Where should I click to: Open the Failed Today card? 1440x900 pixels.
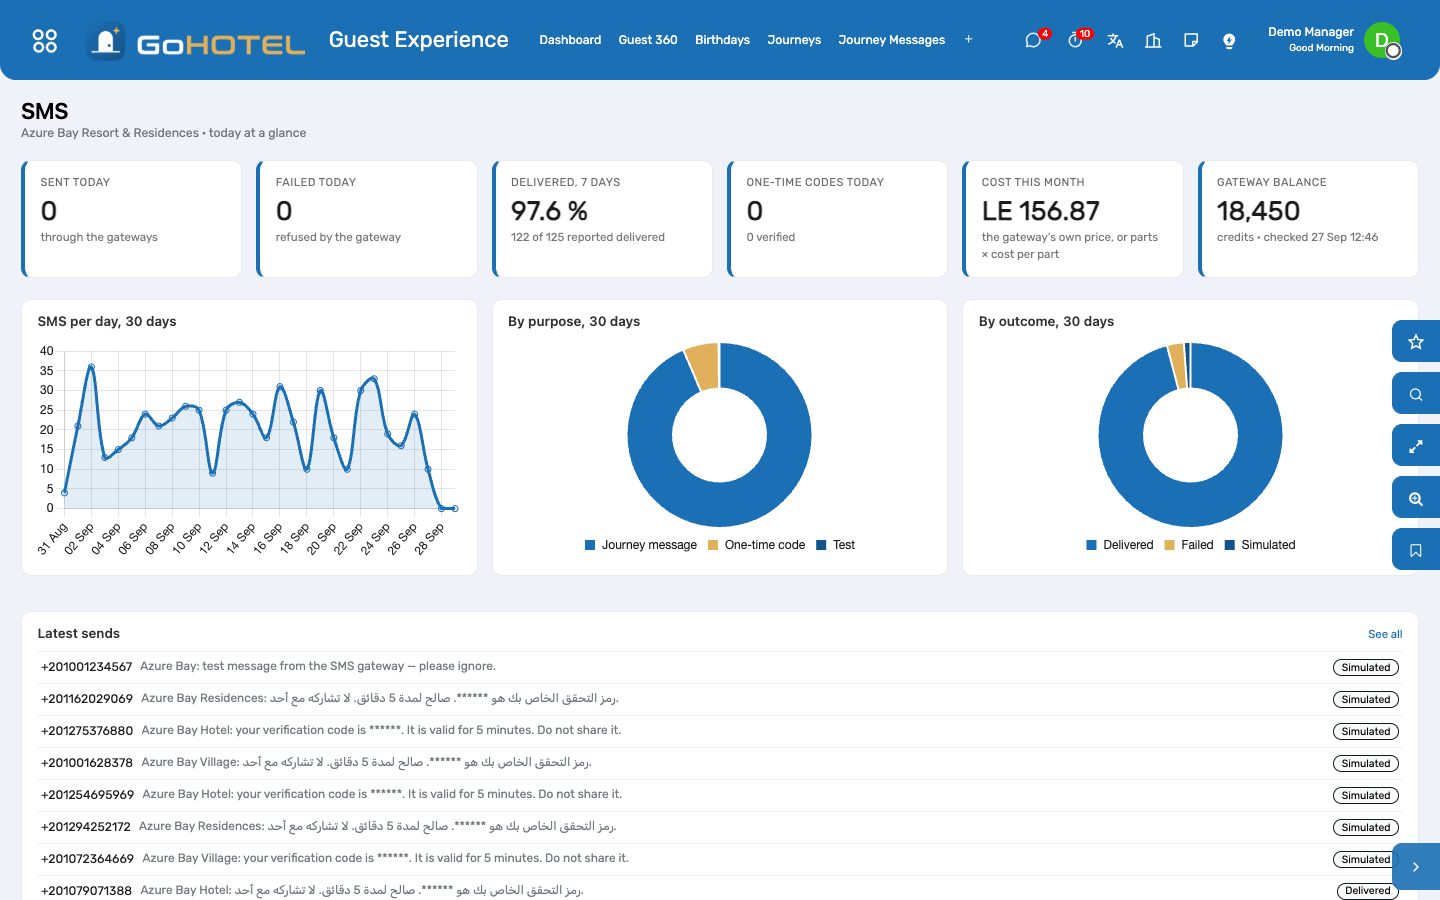click(x=367, y=219)
